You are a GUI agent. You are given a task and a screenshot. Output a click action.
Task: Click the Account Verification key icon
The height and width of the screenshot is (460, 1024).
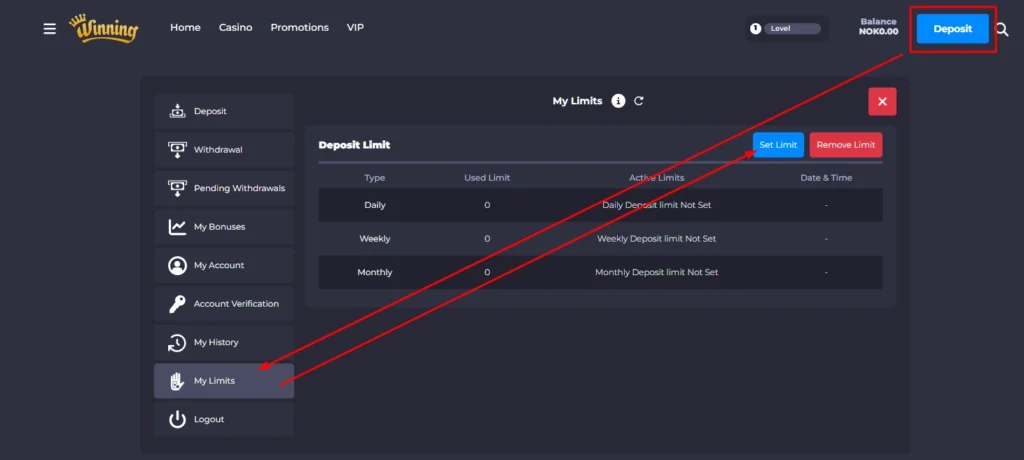click(177, 304)
